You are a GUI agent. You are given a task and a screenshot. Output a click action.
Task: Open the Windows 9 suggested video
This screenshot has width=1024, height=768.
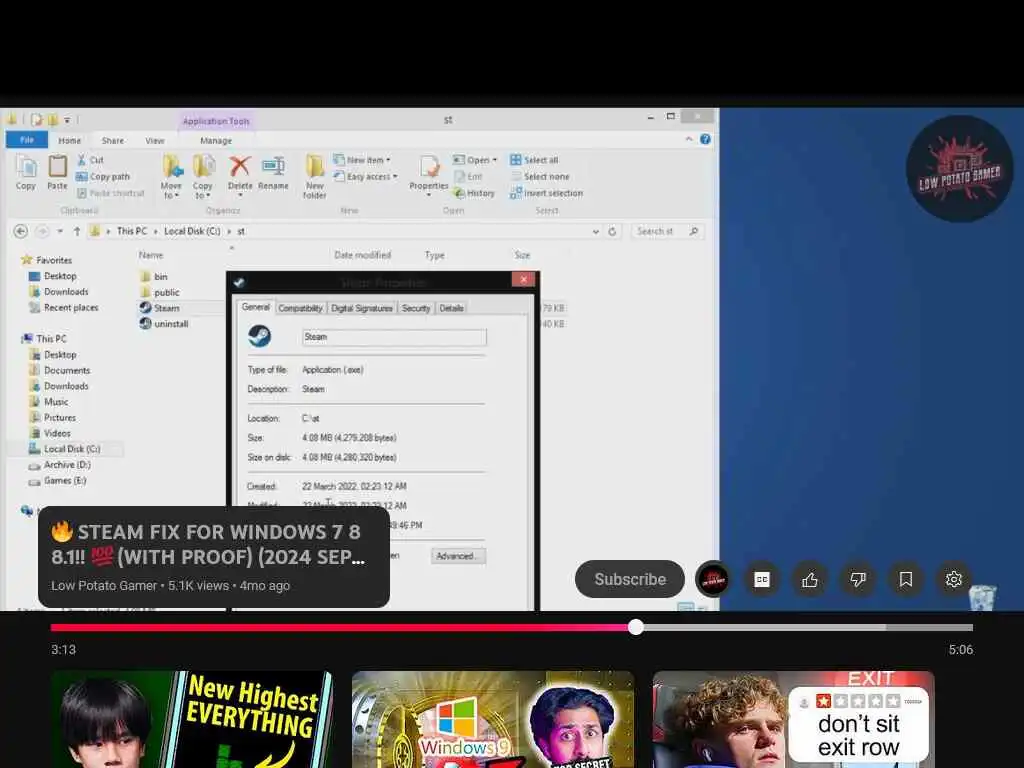(x=493, y=719)
